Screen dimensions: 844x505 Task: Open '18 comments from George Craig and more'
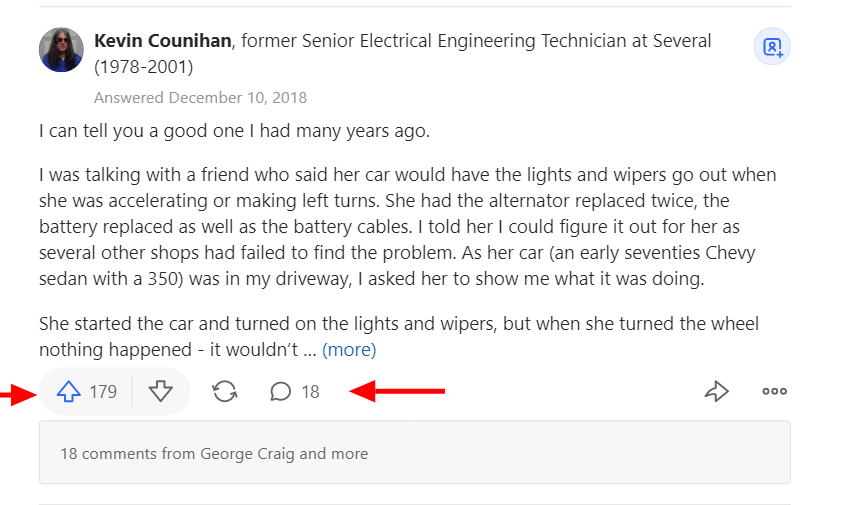214,453
